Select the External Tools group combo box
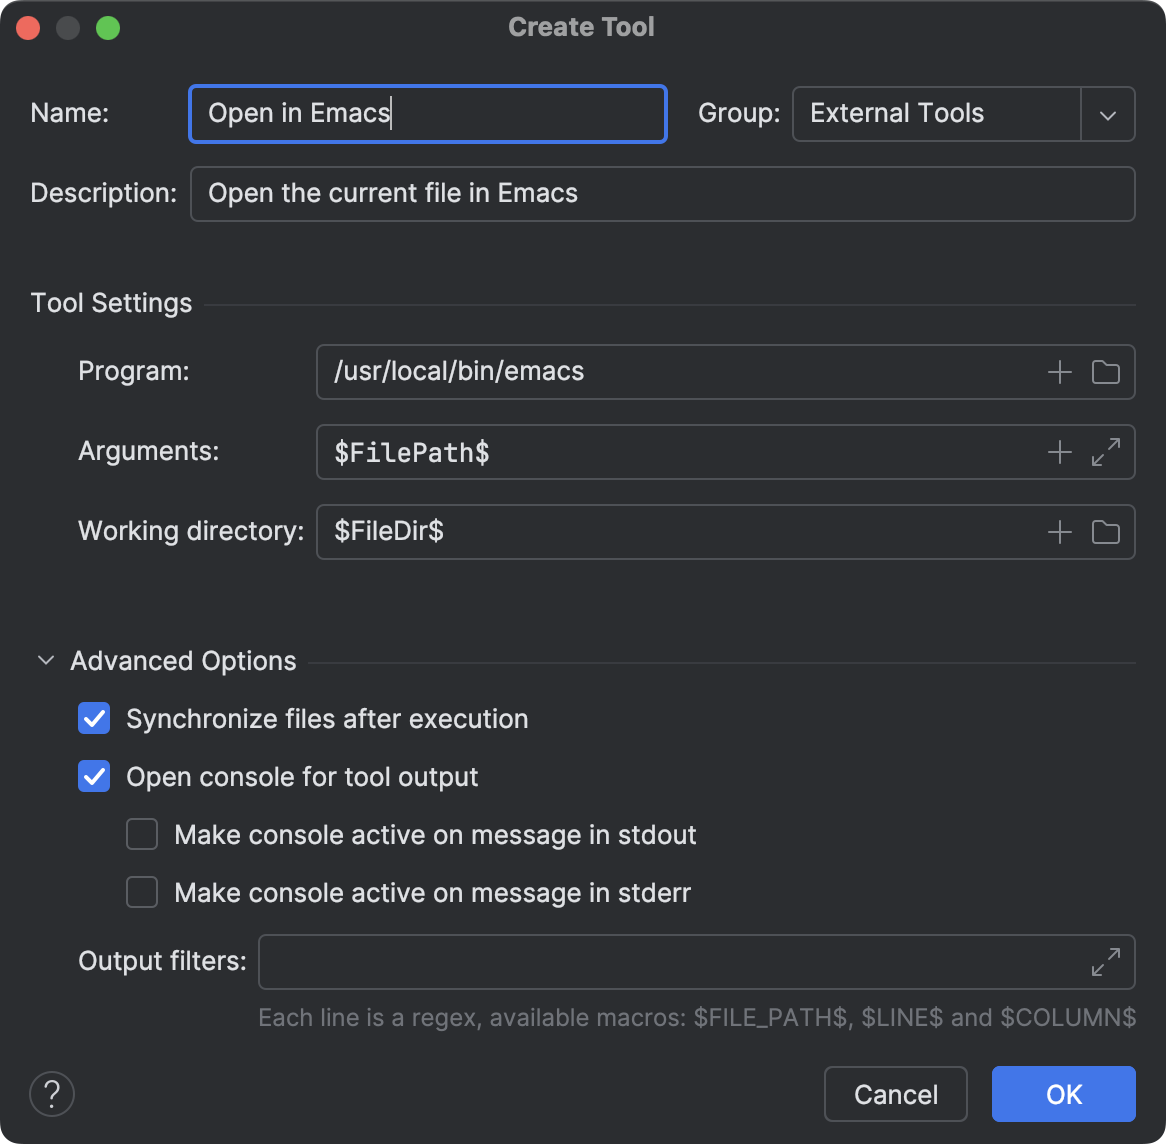Screen dimensions: 1166x1144 coord(936,114)
